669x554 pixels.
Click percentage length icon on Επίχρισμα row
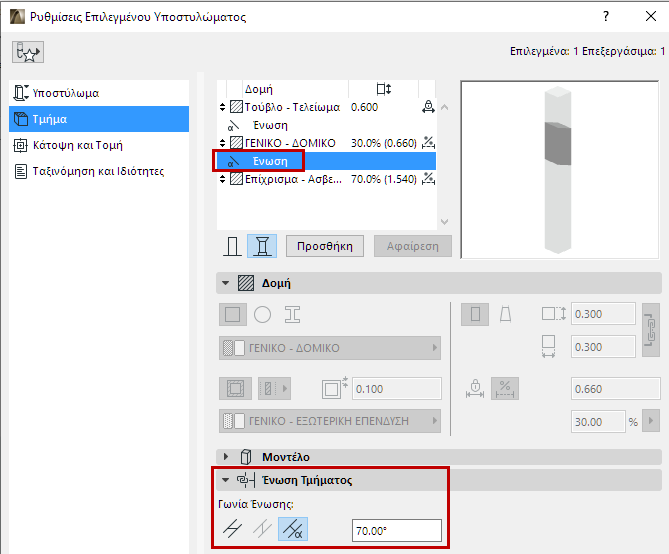[x=428, y=179]
